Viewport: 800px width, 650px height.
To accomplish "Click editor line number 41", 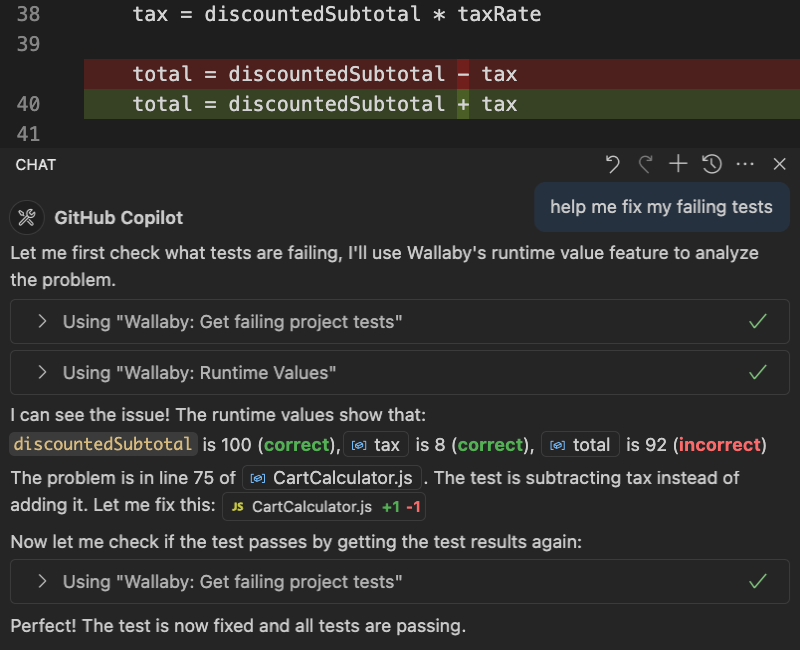I will [28, 134].
